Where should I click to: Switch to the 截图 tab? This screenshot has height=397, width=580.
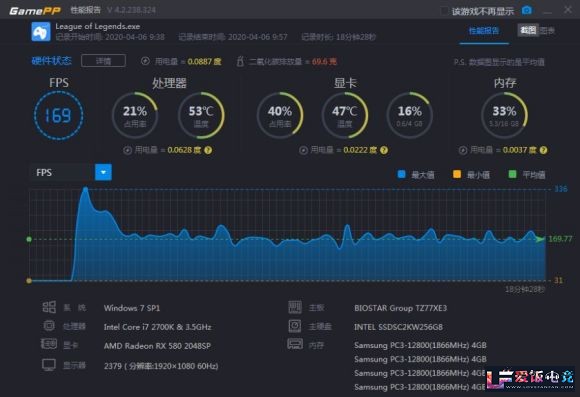[528, 30]
